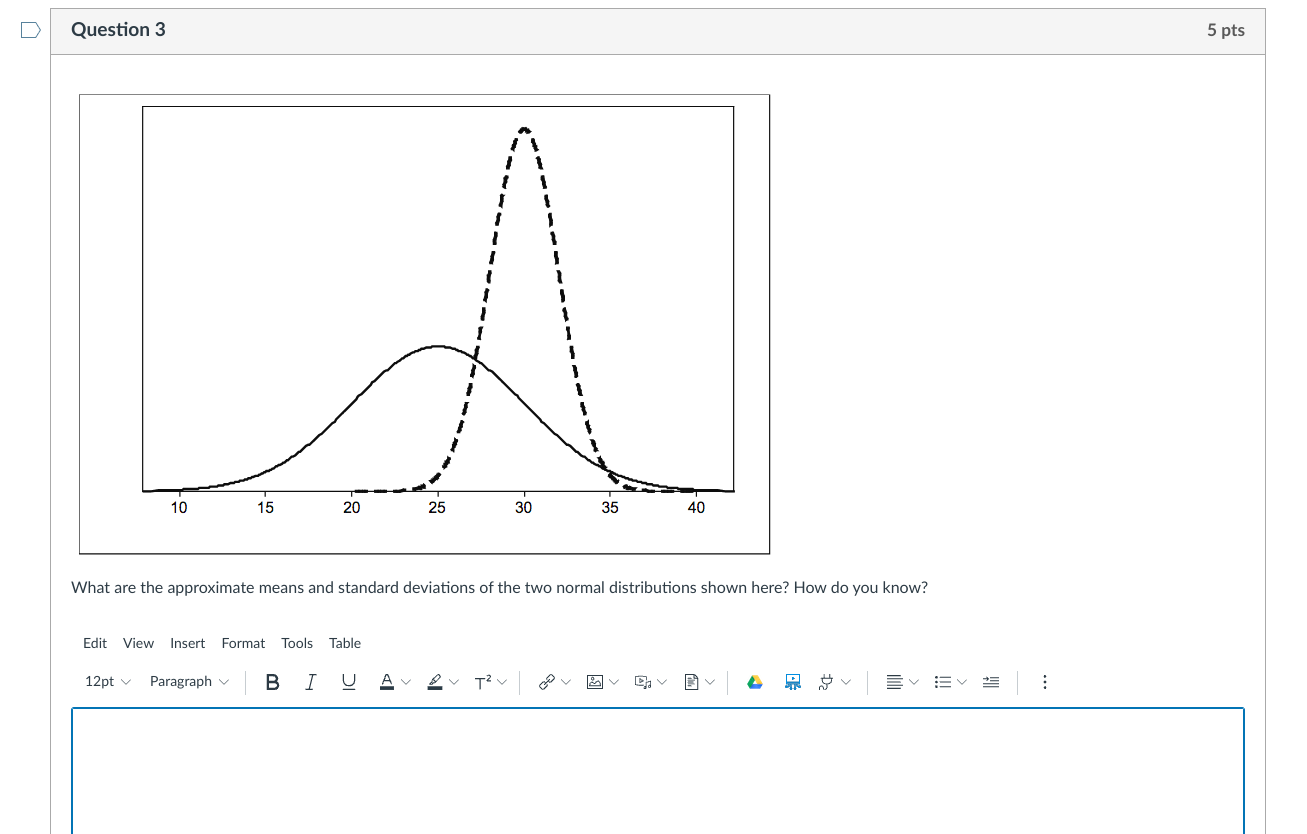Image resolution: width=1307 pixels, height=834 pixels.
Task: Insert a link using the link icon
Action: pos(546,681)
